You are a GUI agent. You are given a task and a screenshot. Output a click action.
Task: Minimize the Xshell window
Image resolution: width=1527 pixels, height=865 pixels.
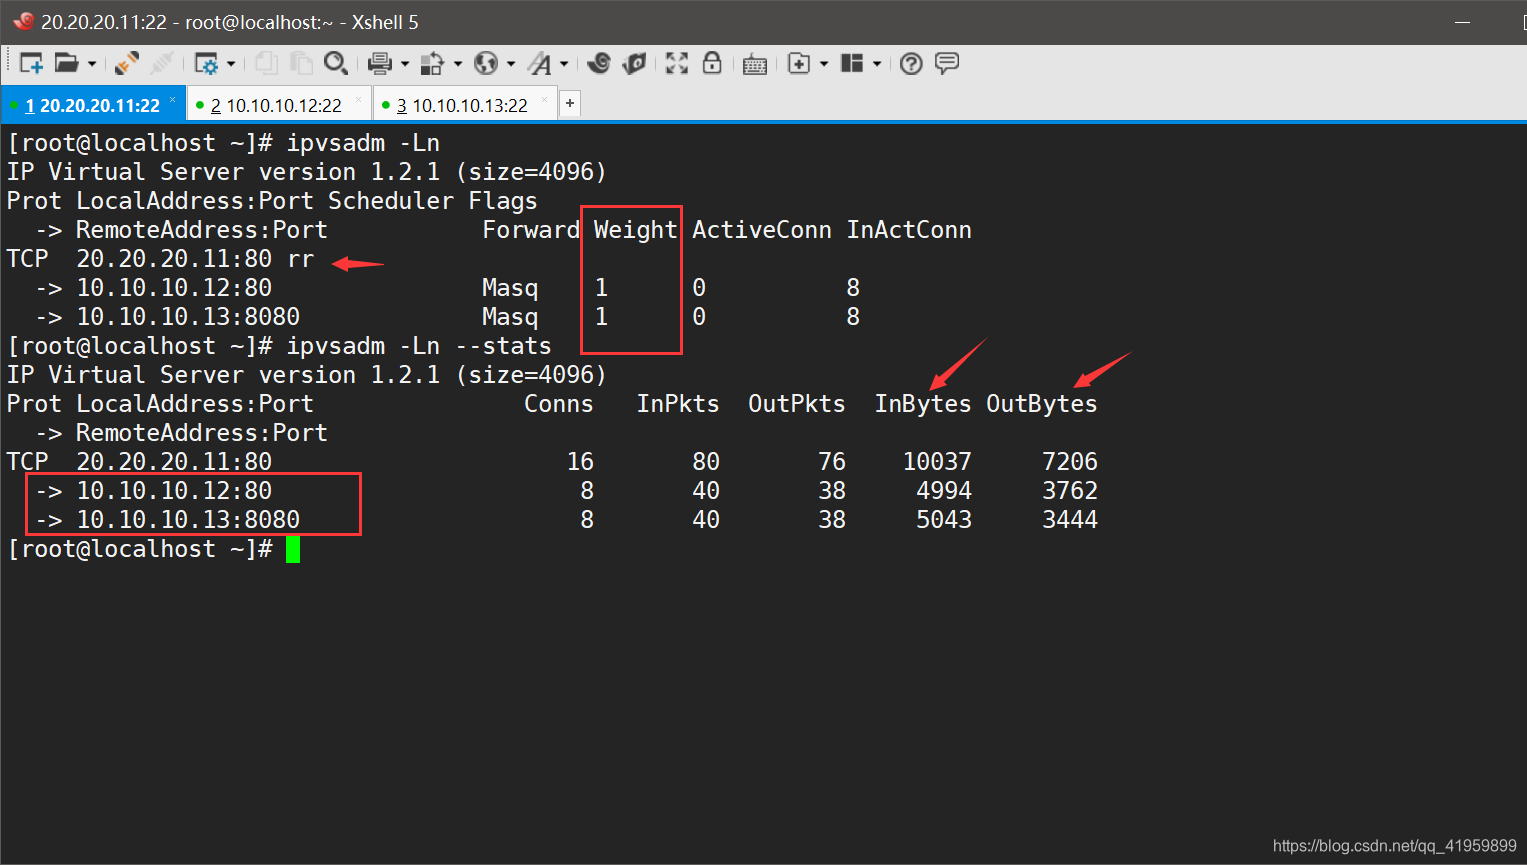coord(1462,22)
